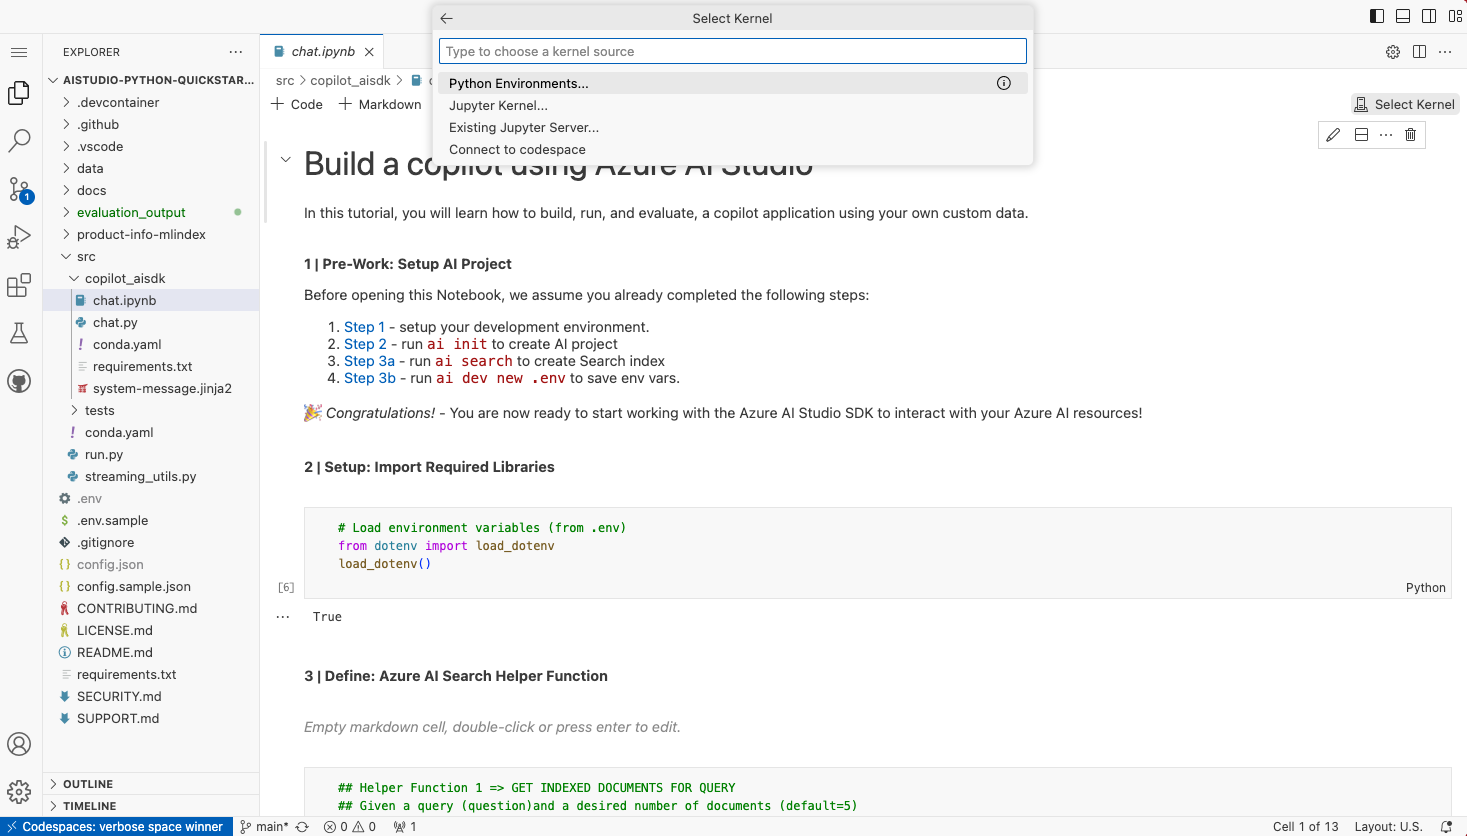Screen dimensions: 1467x836
Task: Open editor more actions ellipsis
Action: click(1445, 52)
